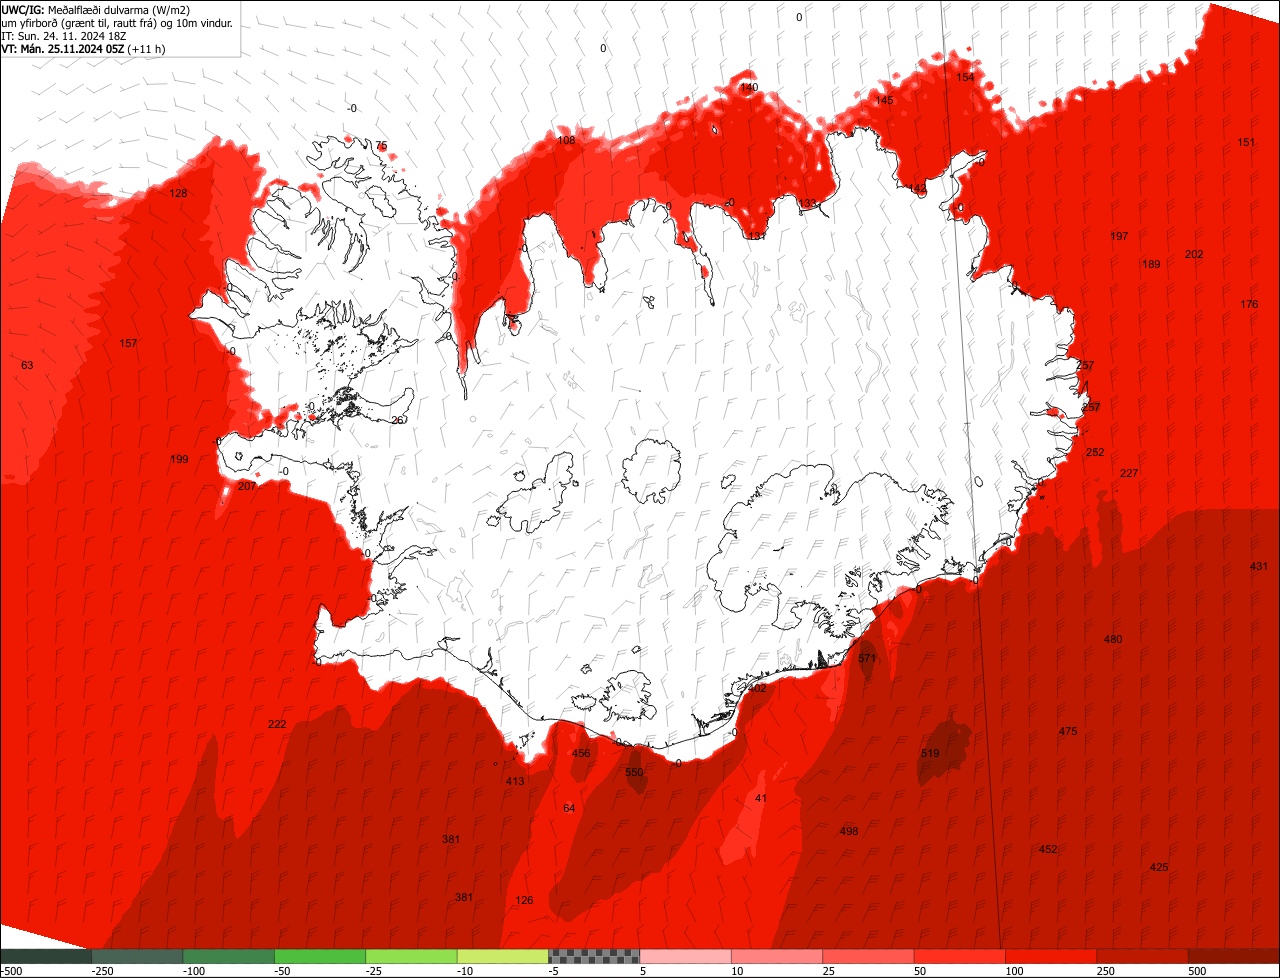Click the flux value '176' near the right edge
This screenshot has width=1280, height=978.
coord(1249,304)
